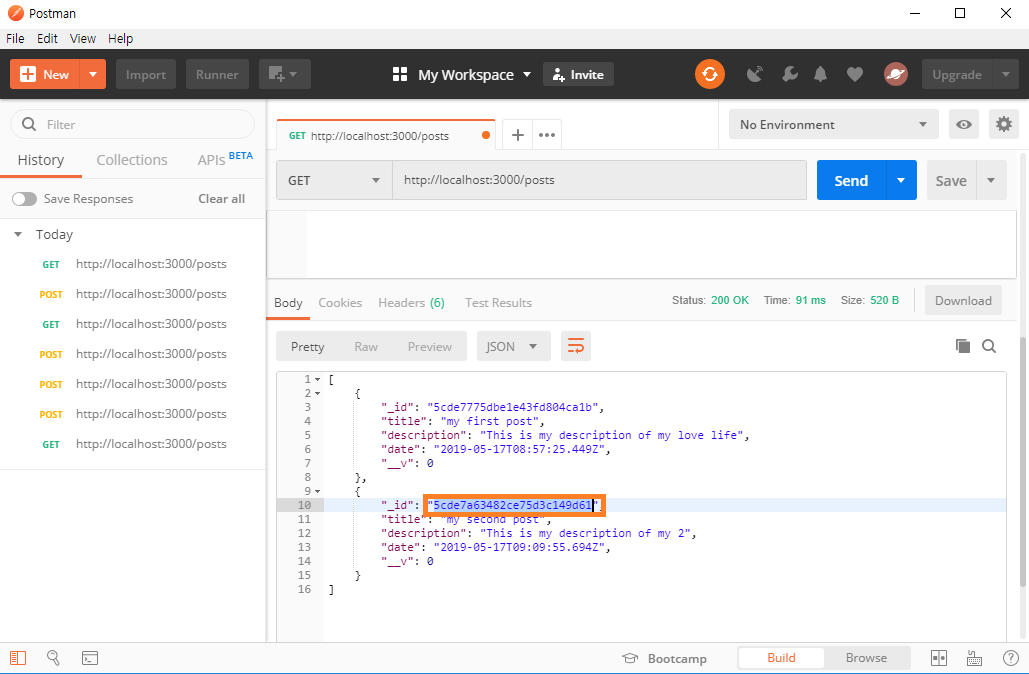Collapse JSON array at line 1

(318, 379)
